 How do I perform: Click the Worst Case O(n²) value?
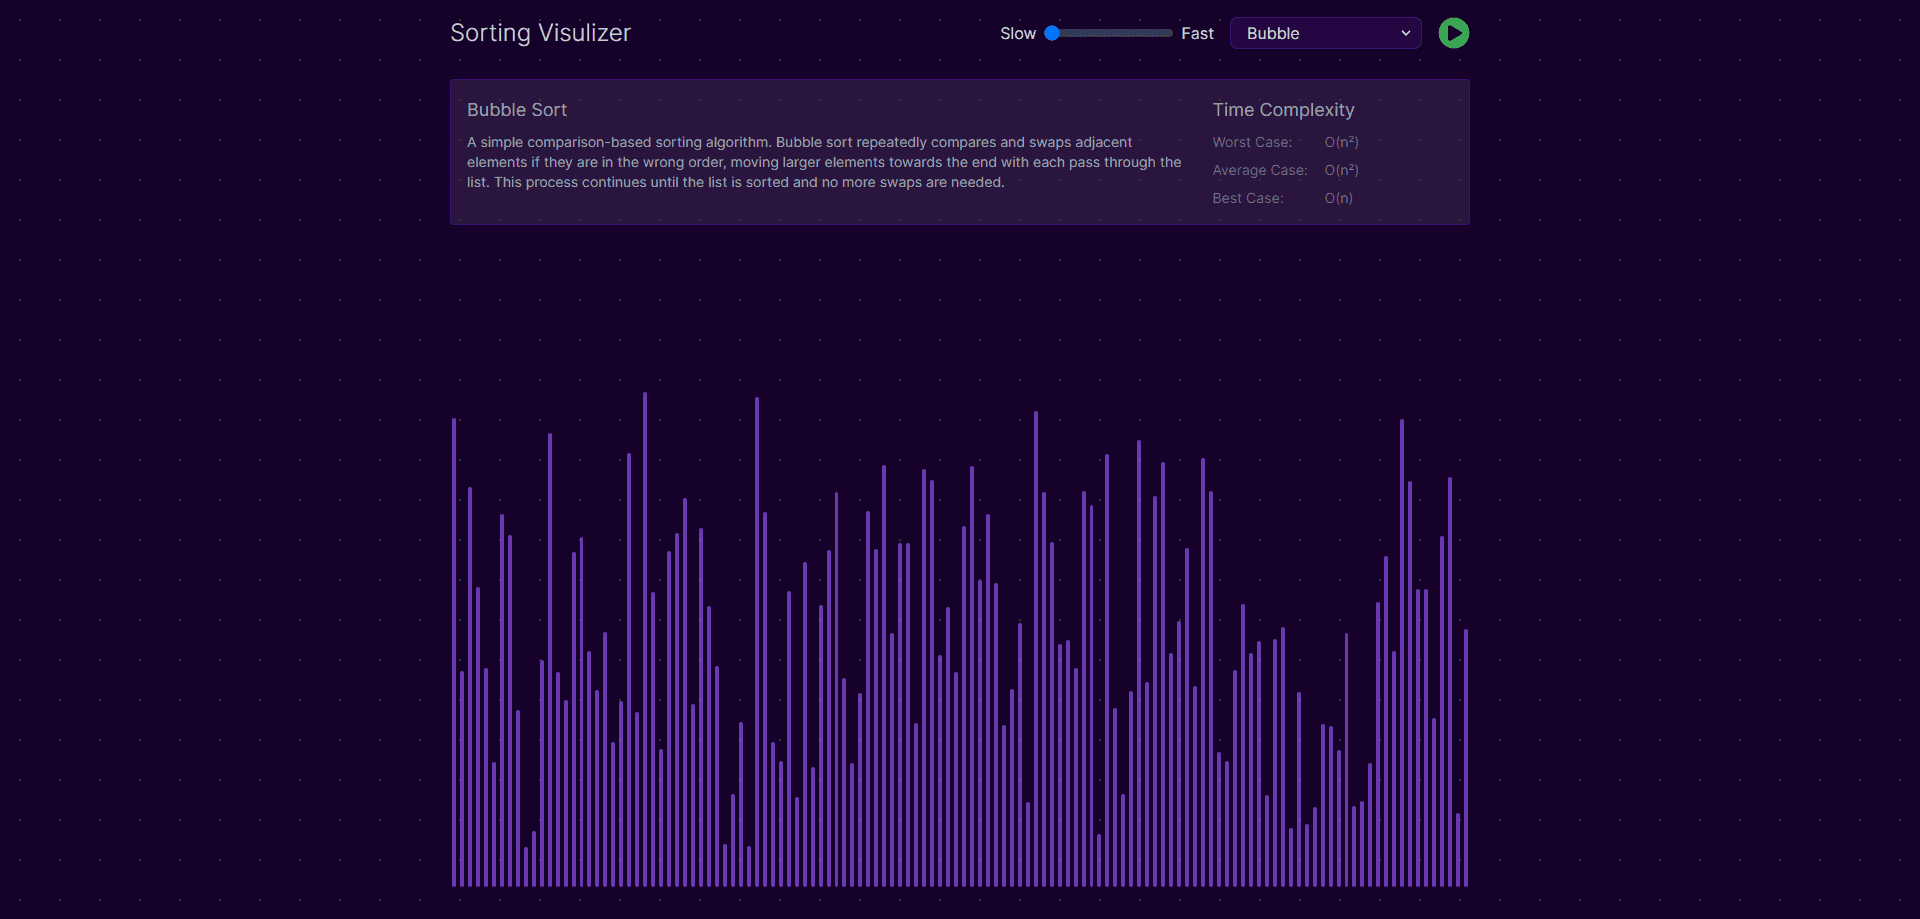click(x=1341, y=142)
